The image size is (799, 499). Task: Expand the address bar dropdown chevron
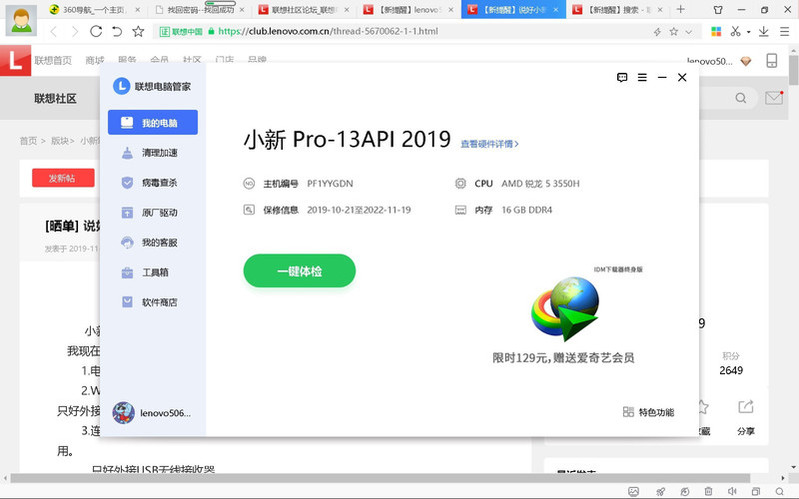(689, 32)
